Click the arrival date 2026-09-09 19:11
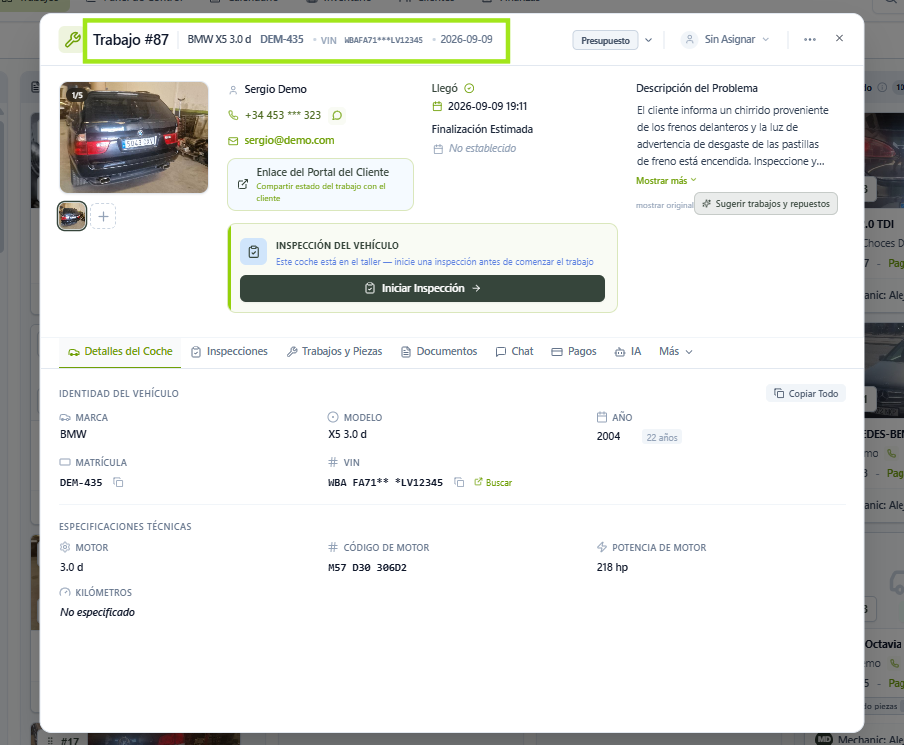The width and height of the screenshot is (904, 745). point(488,106)
